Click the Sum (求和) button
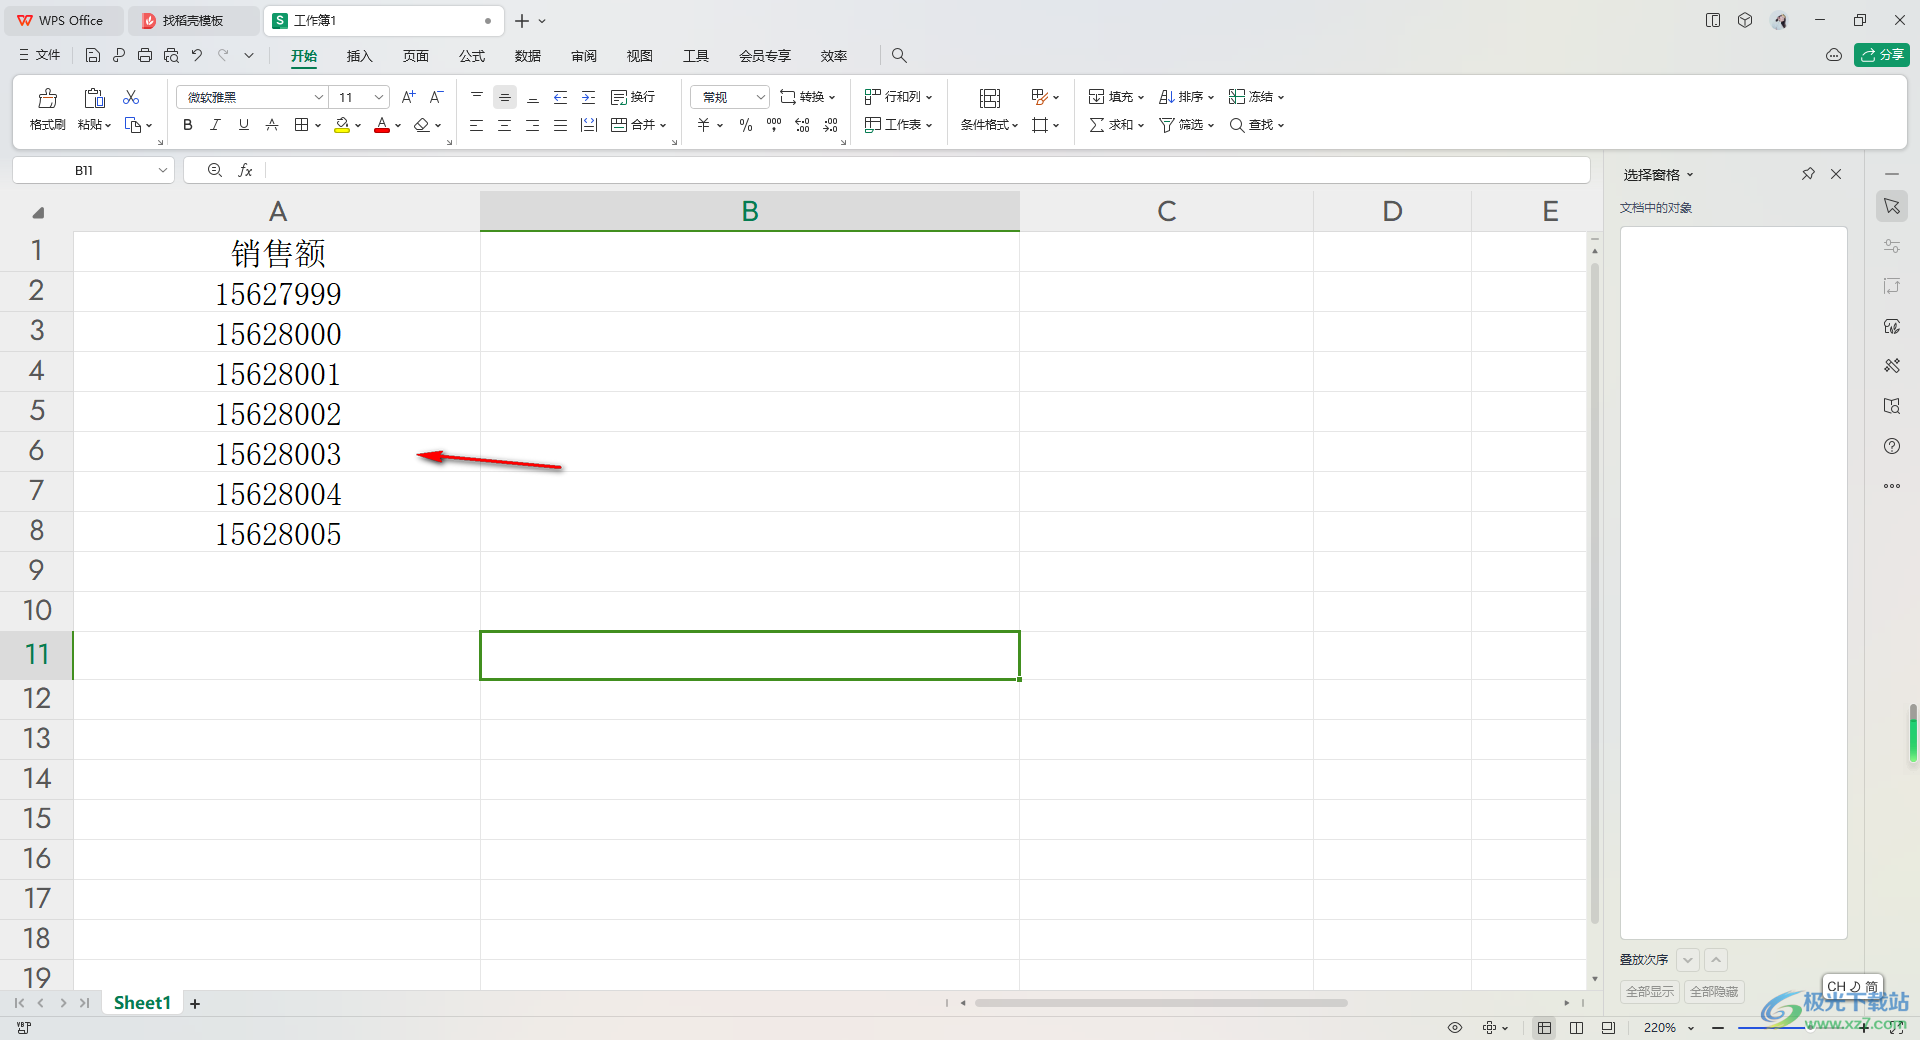This screenshot has height=1040, width=1920. pyautogui.click(x=1117, y=125)
